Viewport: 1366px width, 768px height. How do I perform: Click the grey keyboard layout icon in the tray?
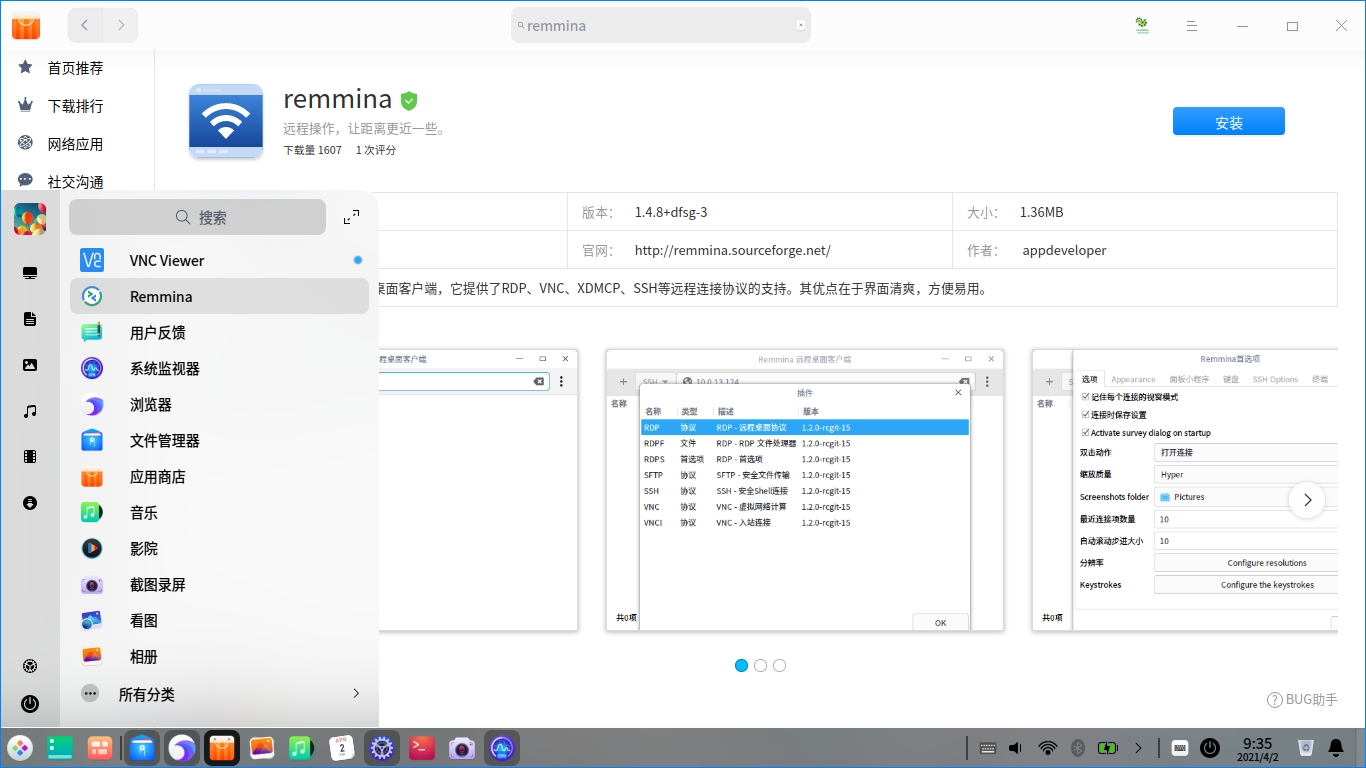point(988,748)
